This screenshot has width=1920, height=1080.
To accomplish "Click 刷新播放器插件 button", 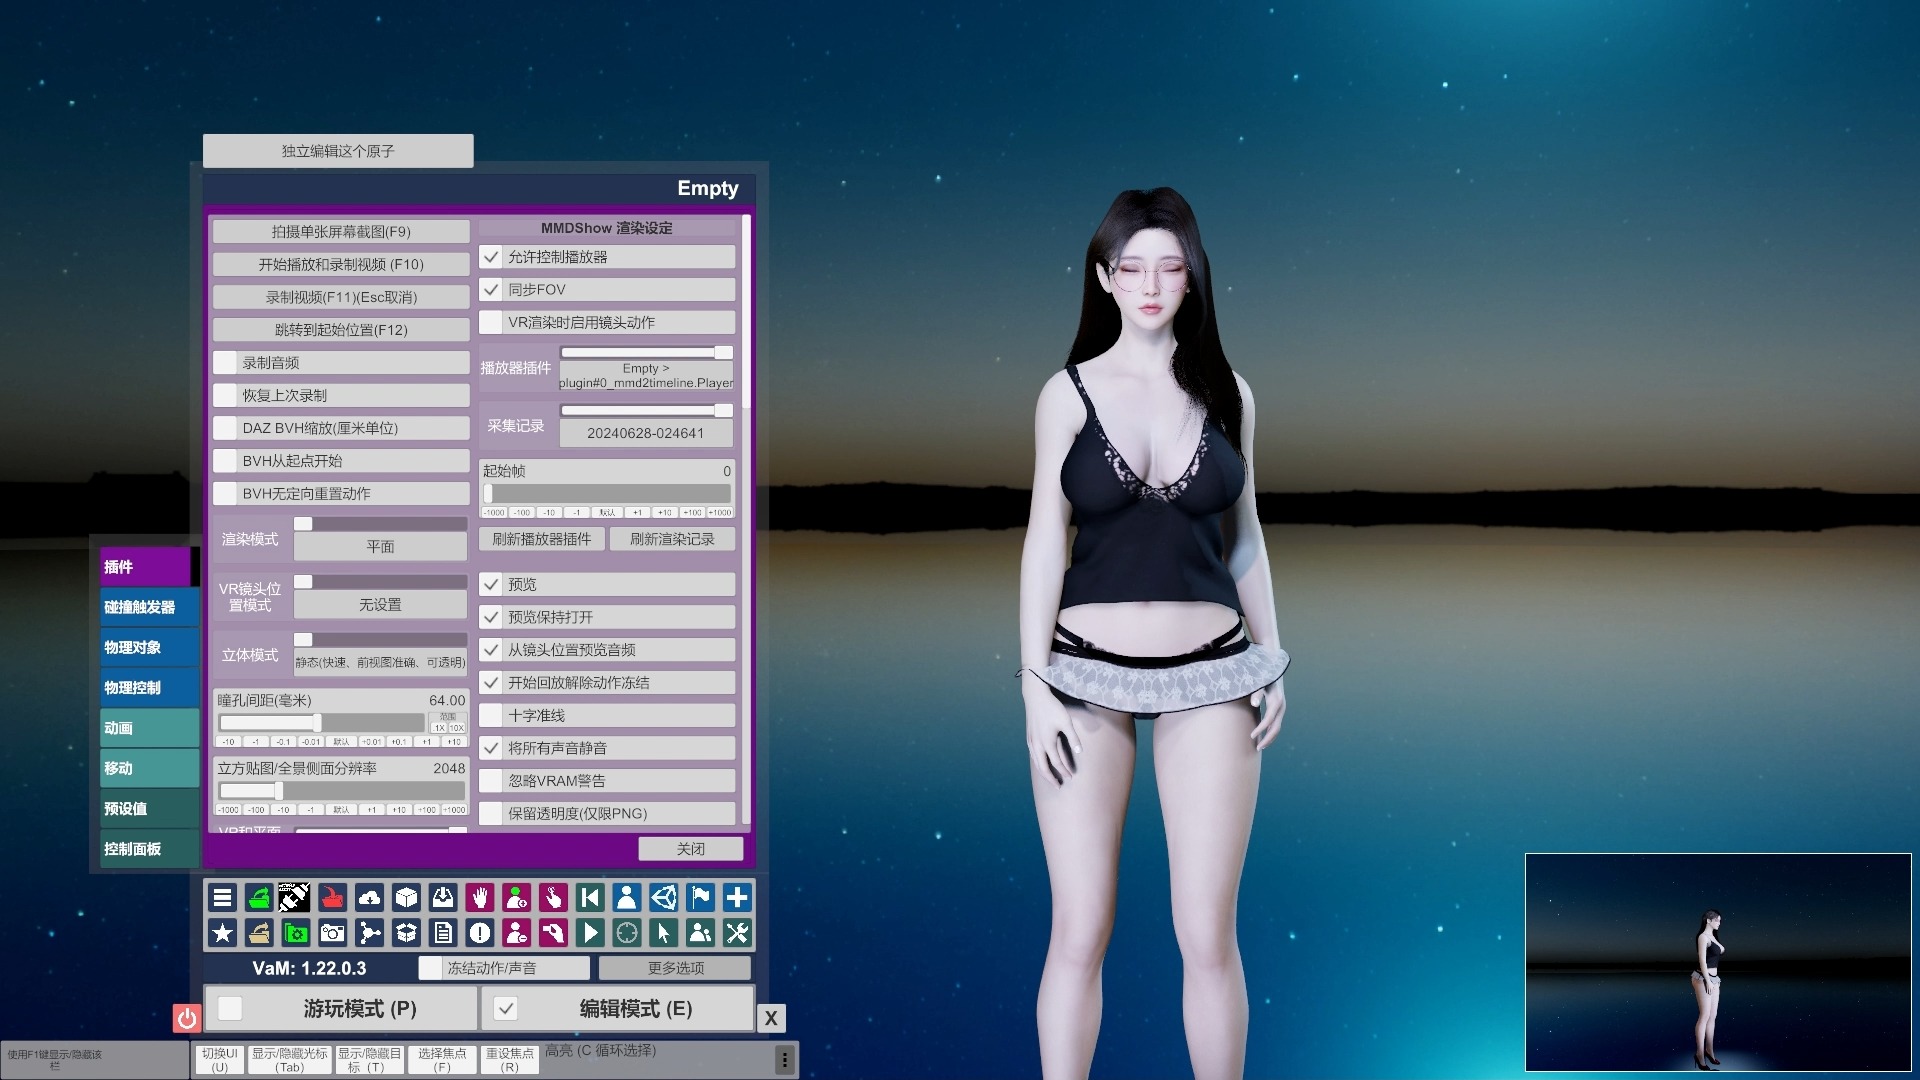I will (542, 539).
